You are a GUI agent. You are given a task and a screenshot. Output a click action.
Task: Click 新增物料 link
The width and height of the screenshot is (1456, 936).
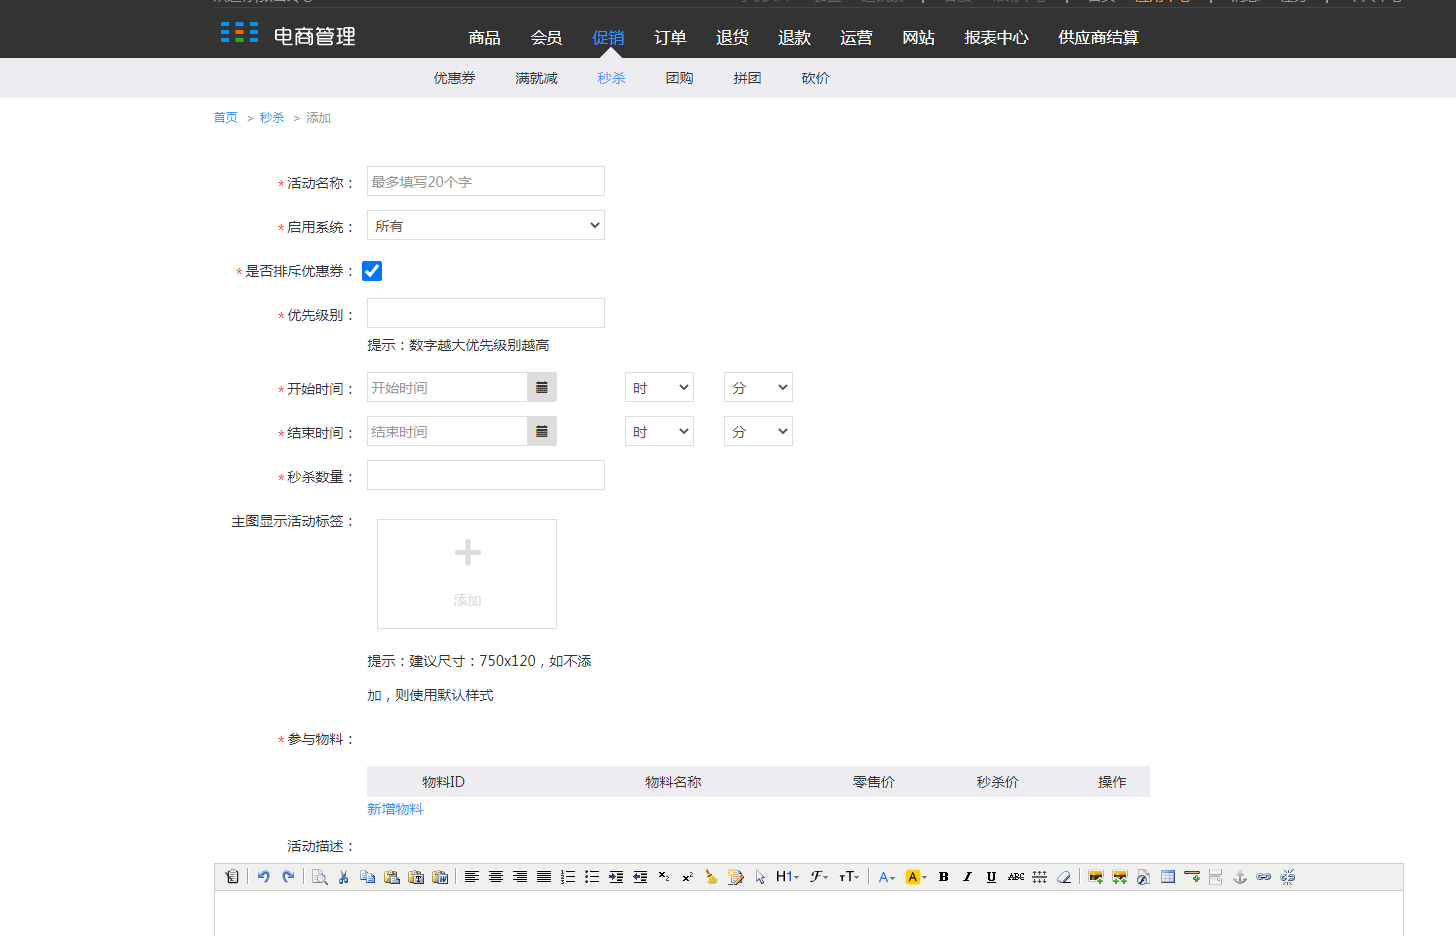click(395, 809)
